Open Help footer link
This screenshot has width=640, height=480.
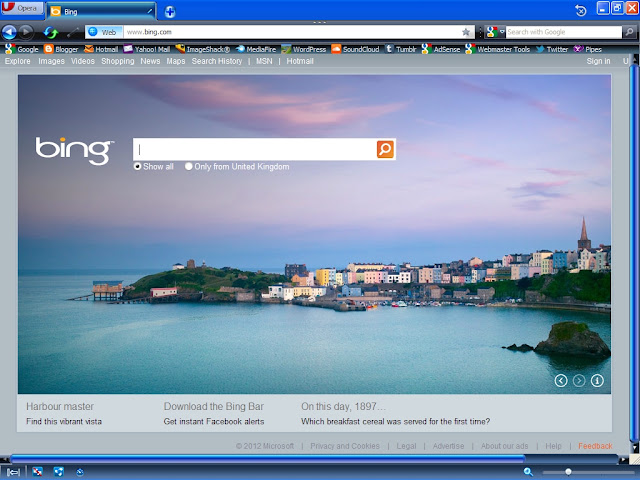pos(553,446)
